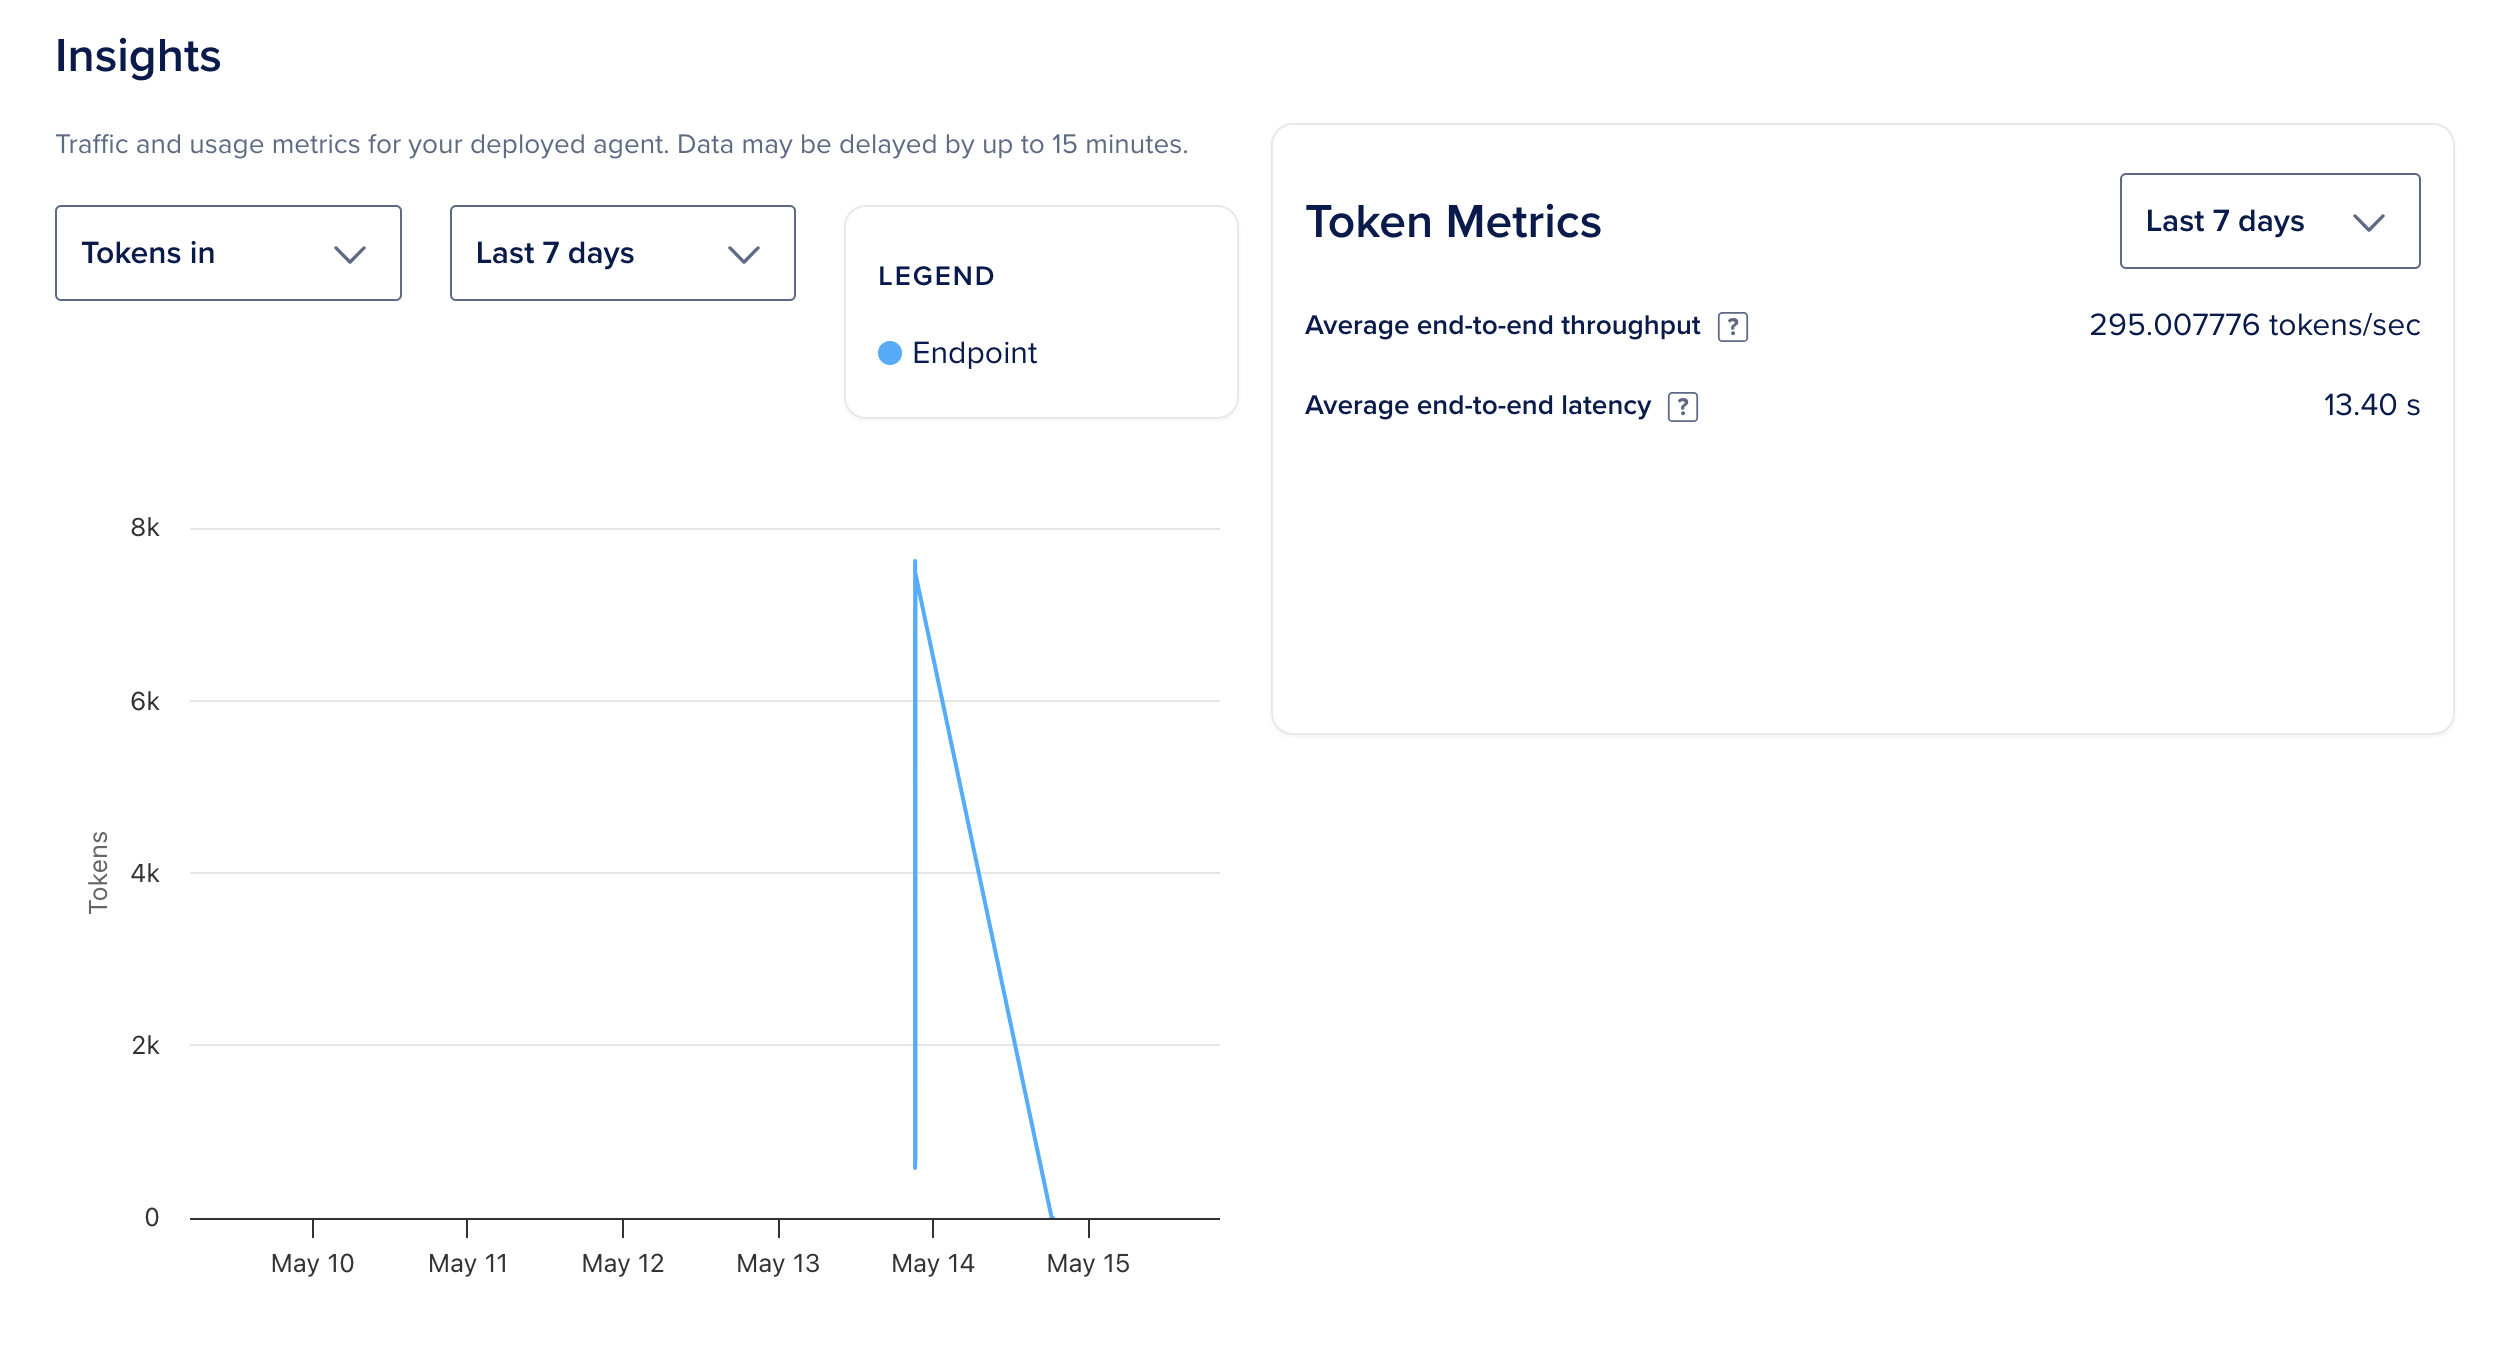Click the May 10 axis label
2510x1360 pixels.
point(312,1263)
